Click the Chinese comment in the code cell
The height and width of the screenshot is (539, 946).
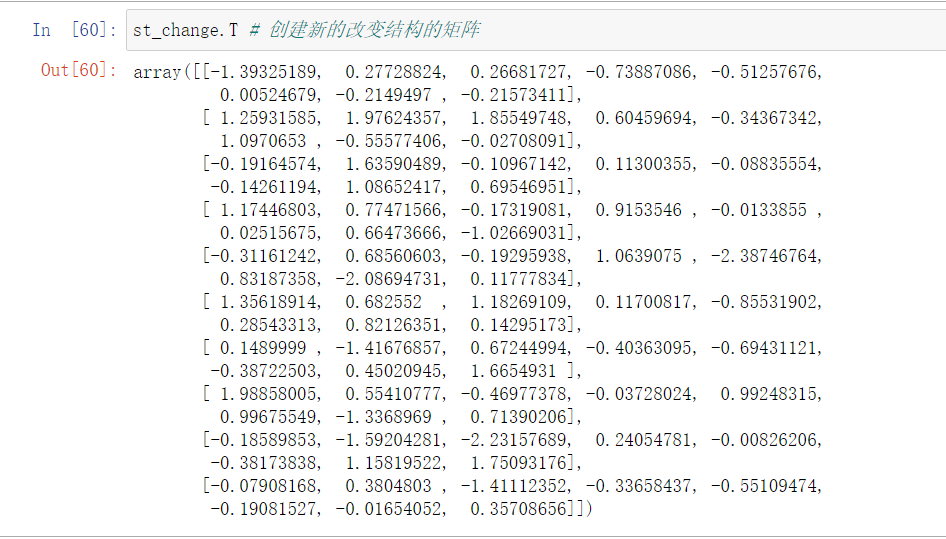click(x=364, y=30)
